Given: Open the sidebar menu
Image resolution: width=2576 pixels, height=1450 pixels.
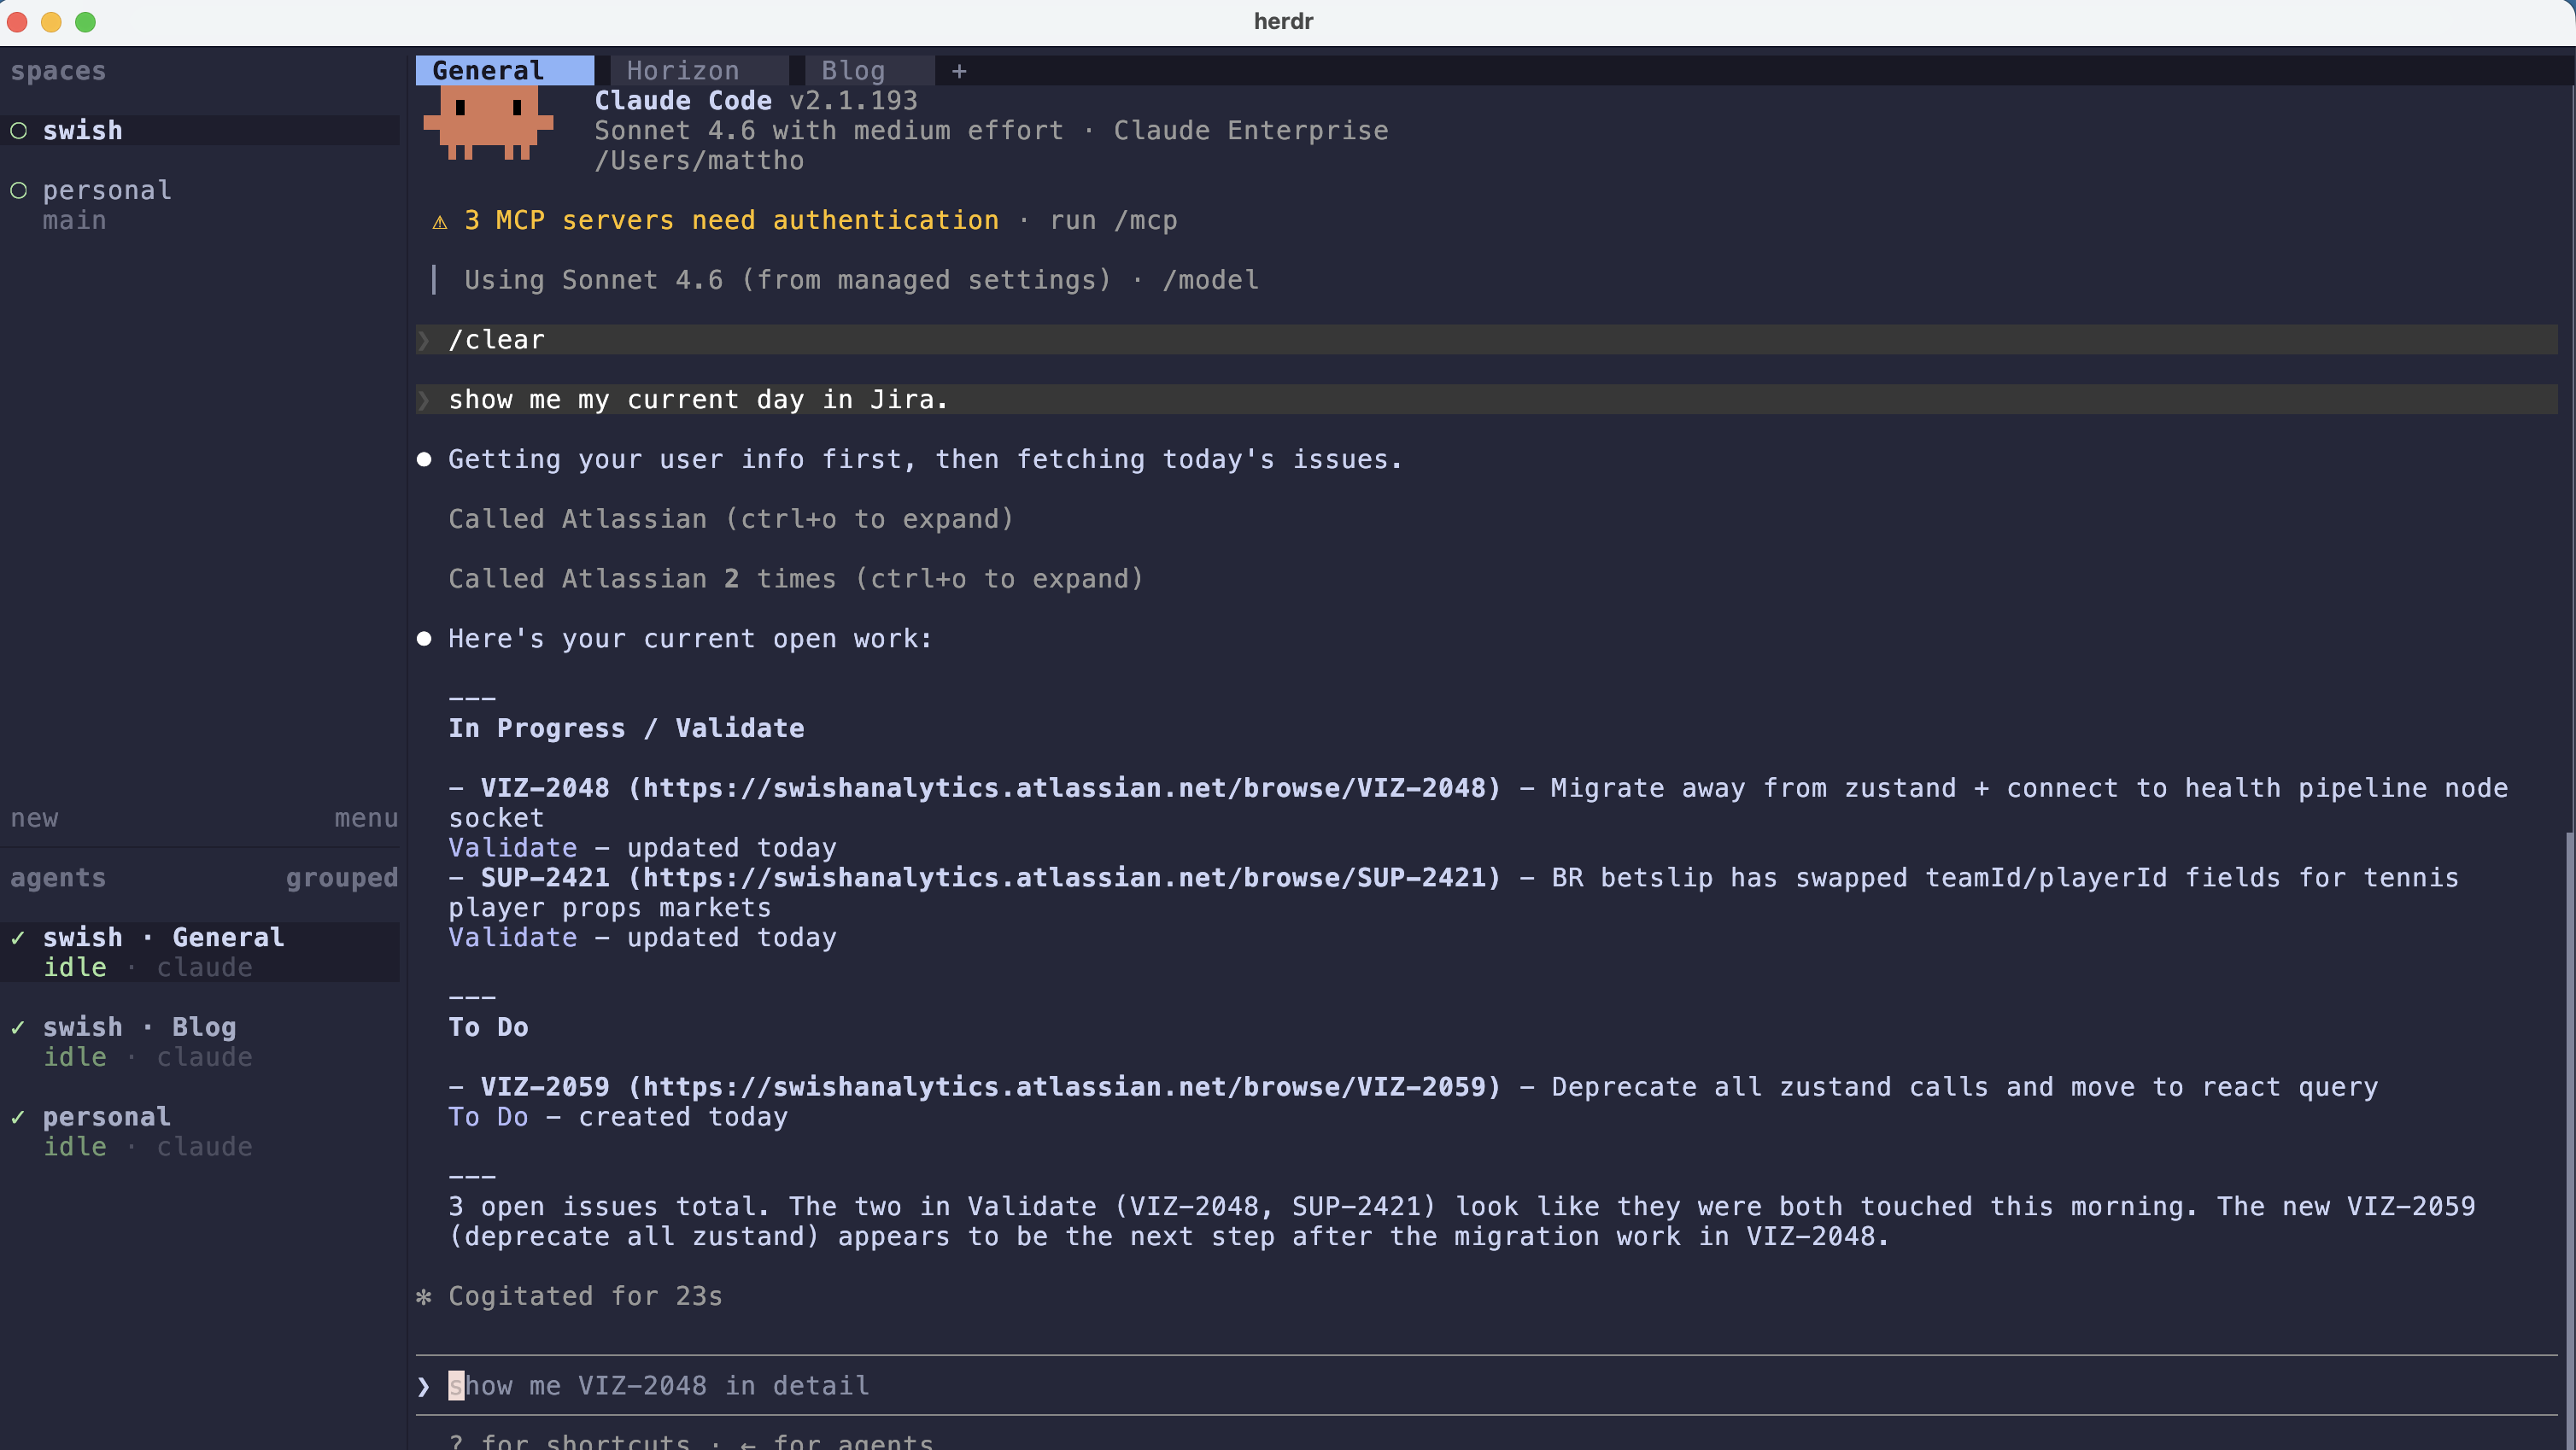Looking at the screenshot, I should click(x=366, y=818).
